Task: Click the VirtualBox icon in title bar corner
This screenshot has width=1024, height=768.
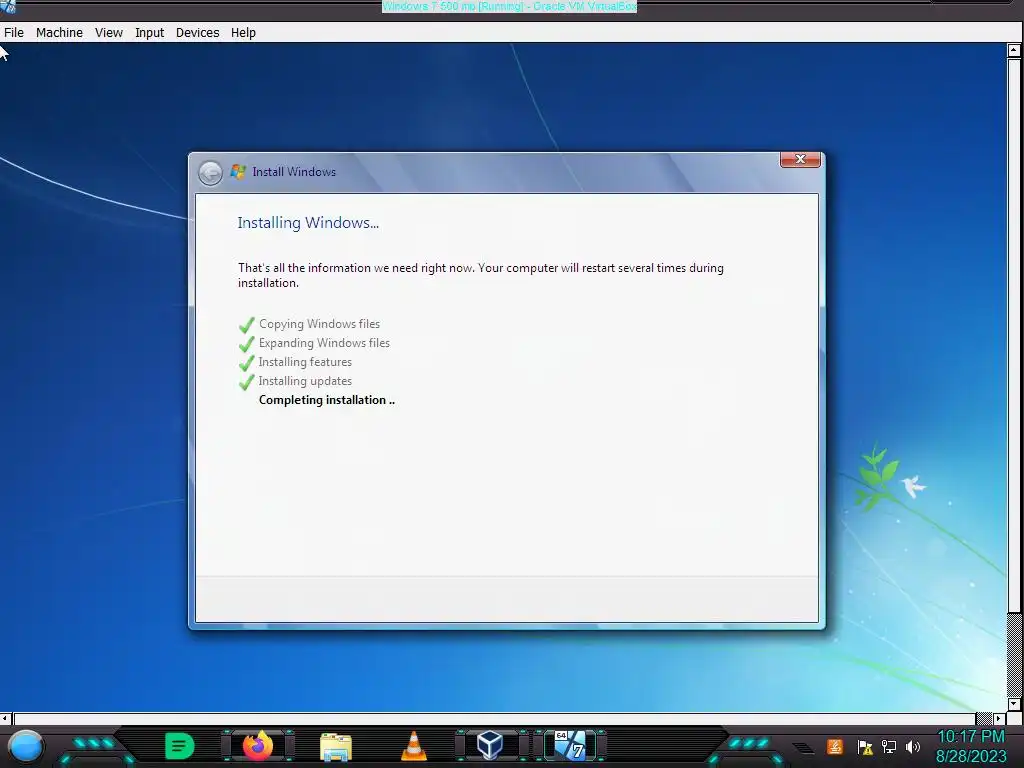Action: click(8, 6)
